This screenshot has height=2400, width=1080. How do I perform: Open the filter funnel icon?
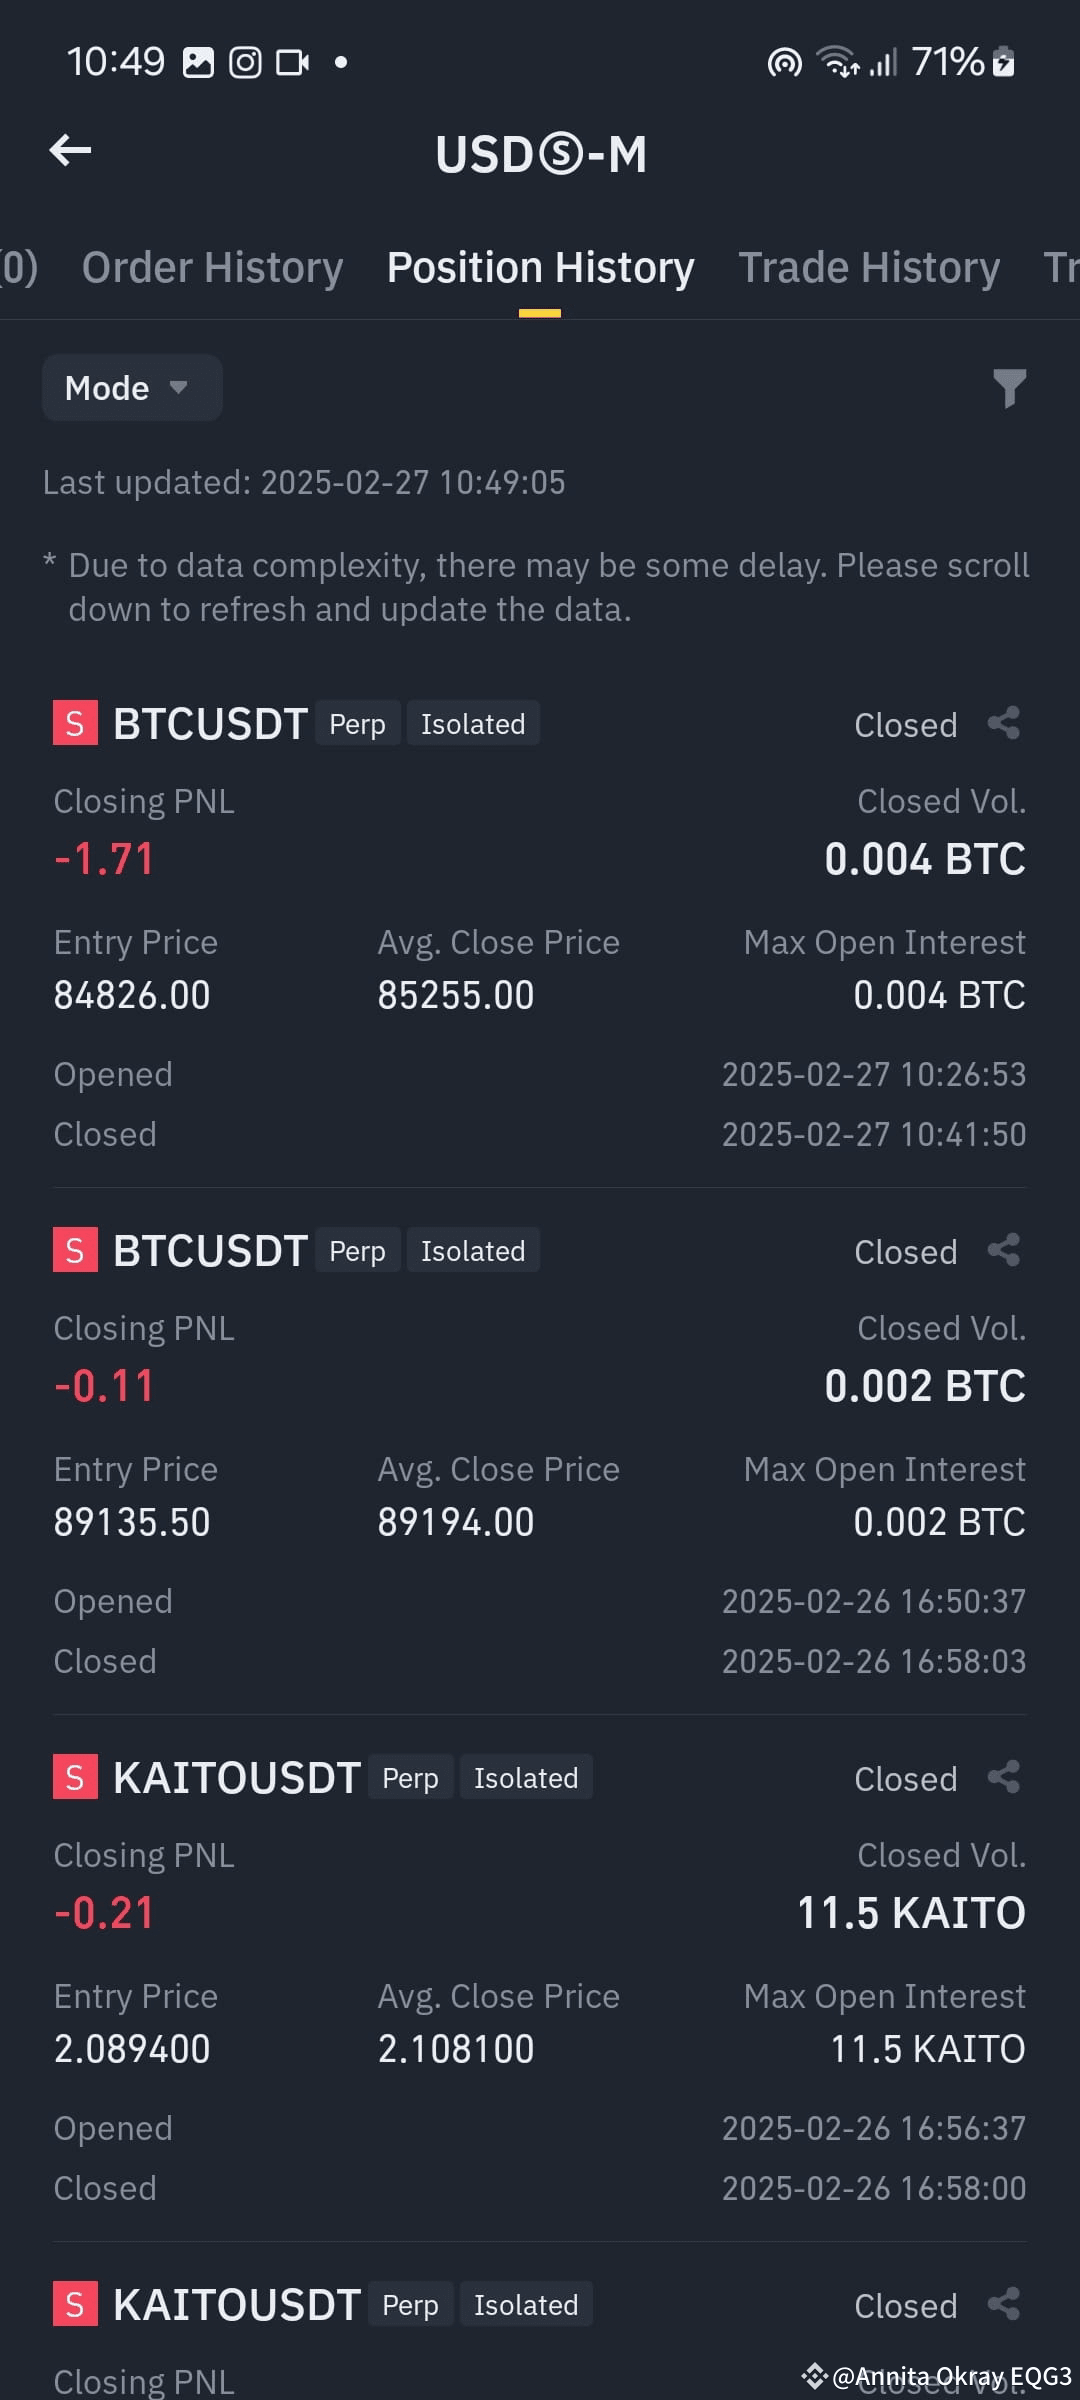1009,388
